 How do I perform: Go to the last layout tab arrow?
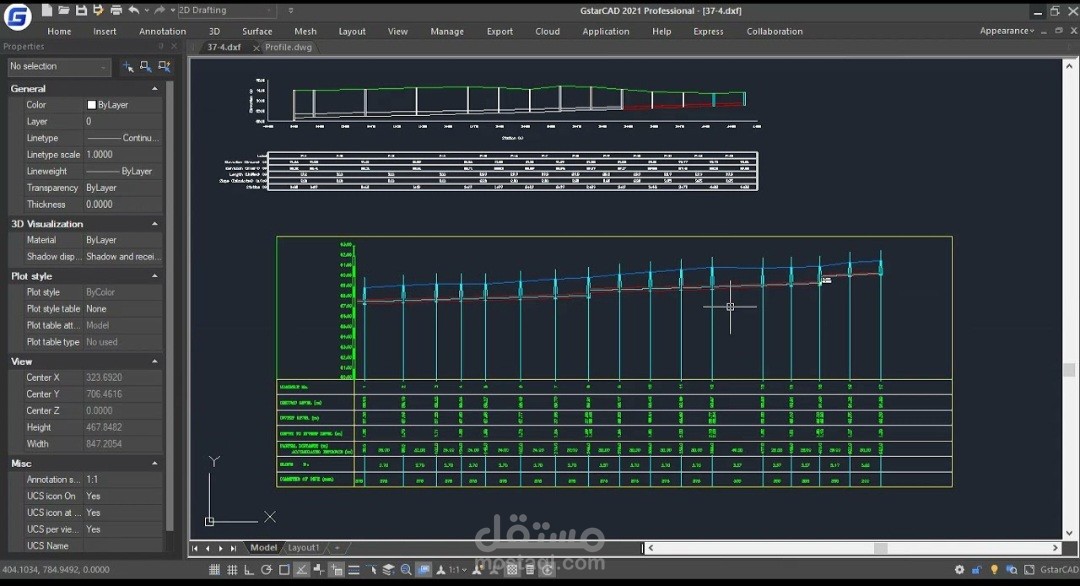coord(233,548)
